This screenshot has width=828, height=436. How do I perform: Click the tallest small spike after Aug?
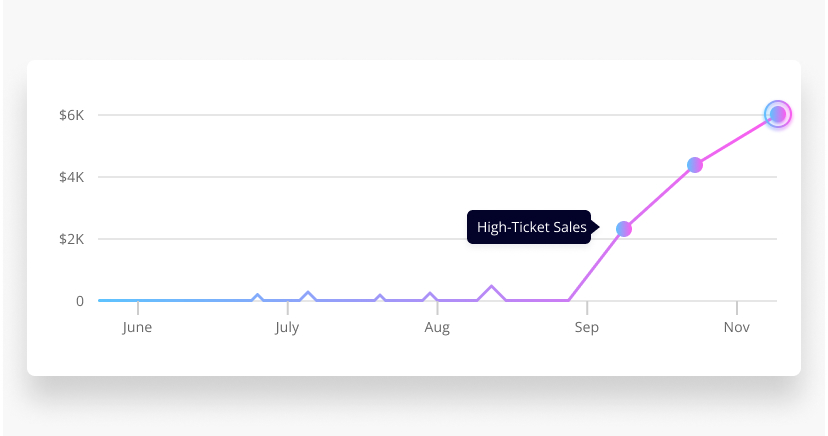(491, 288)
